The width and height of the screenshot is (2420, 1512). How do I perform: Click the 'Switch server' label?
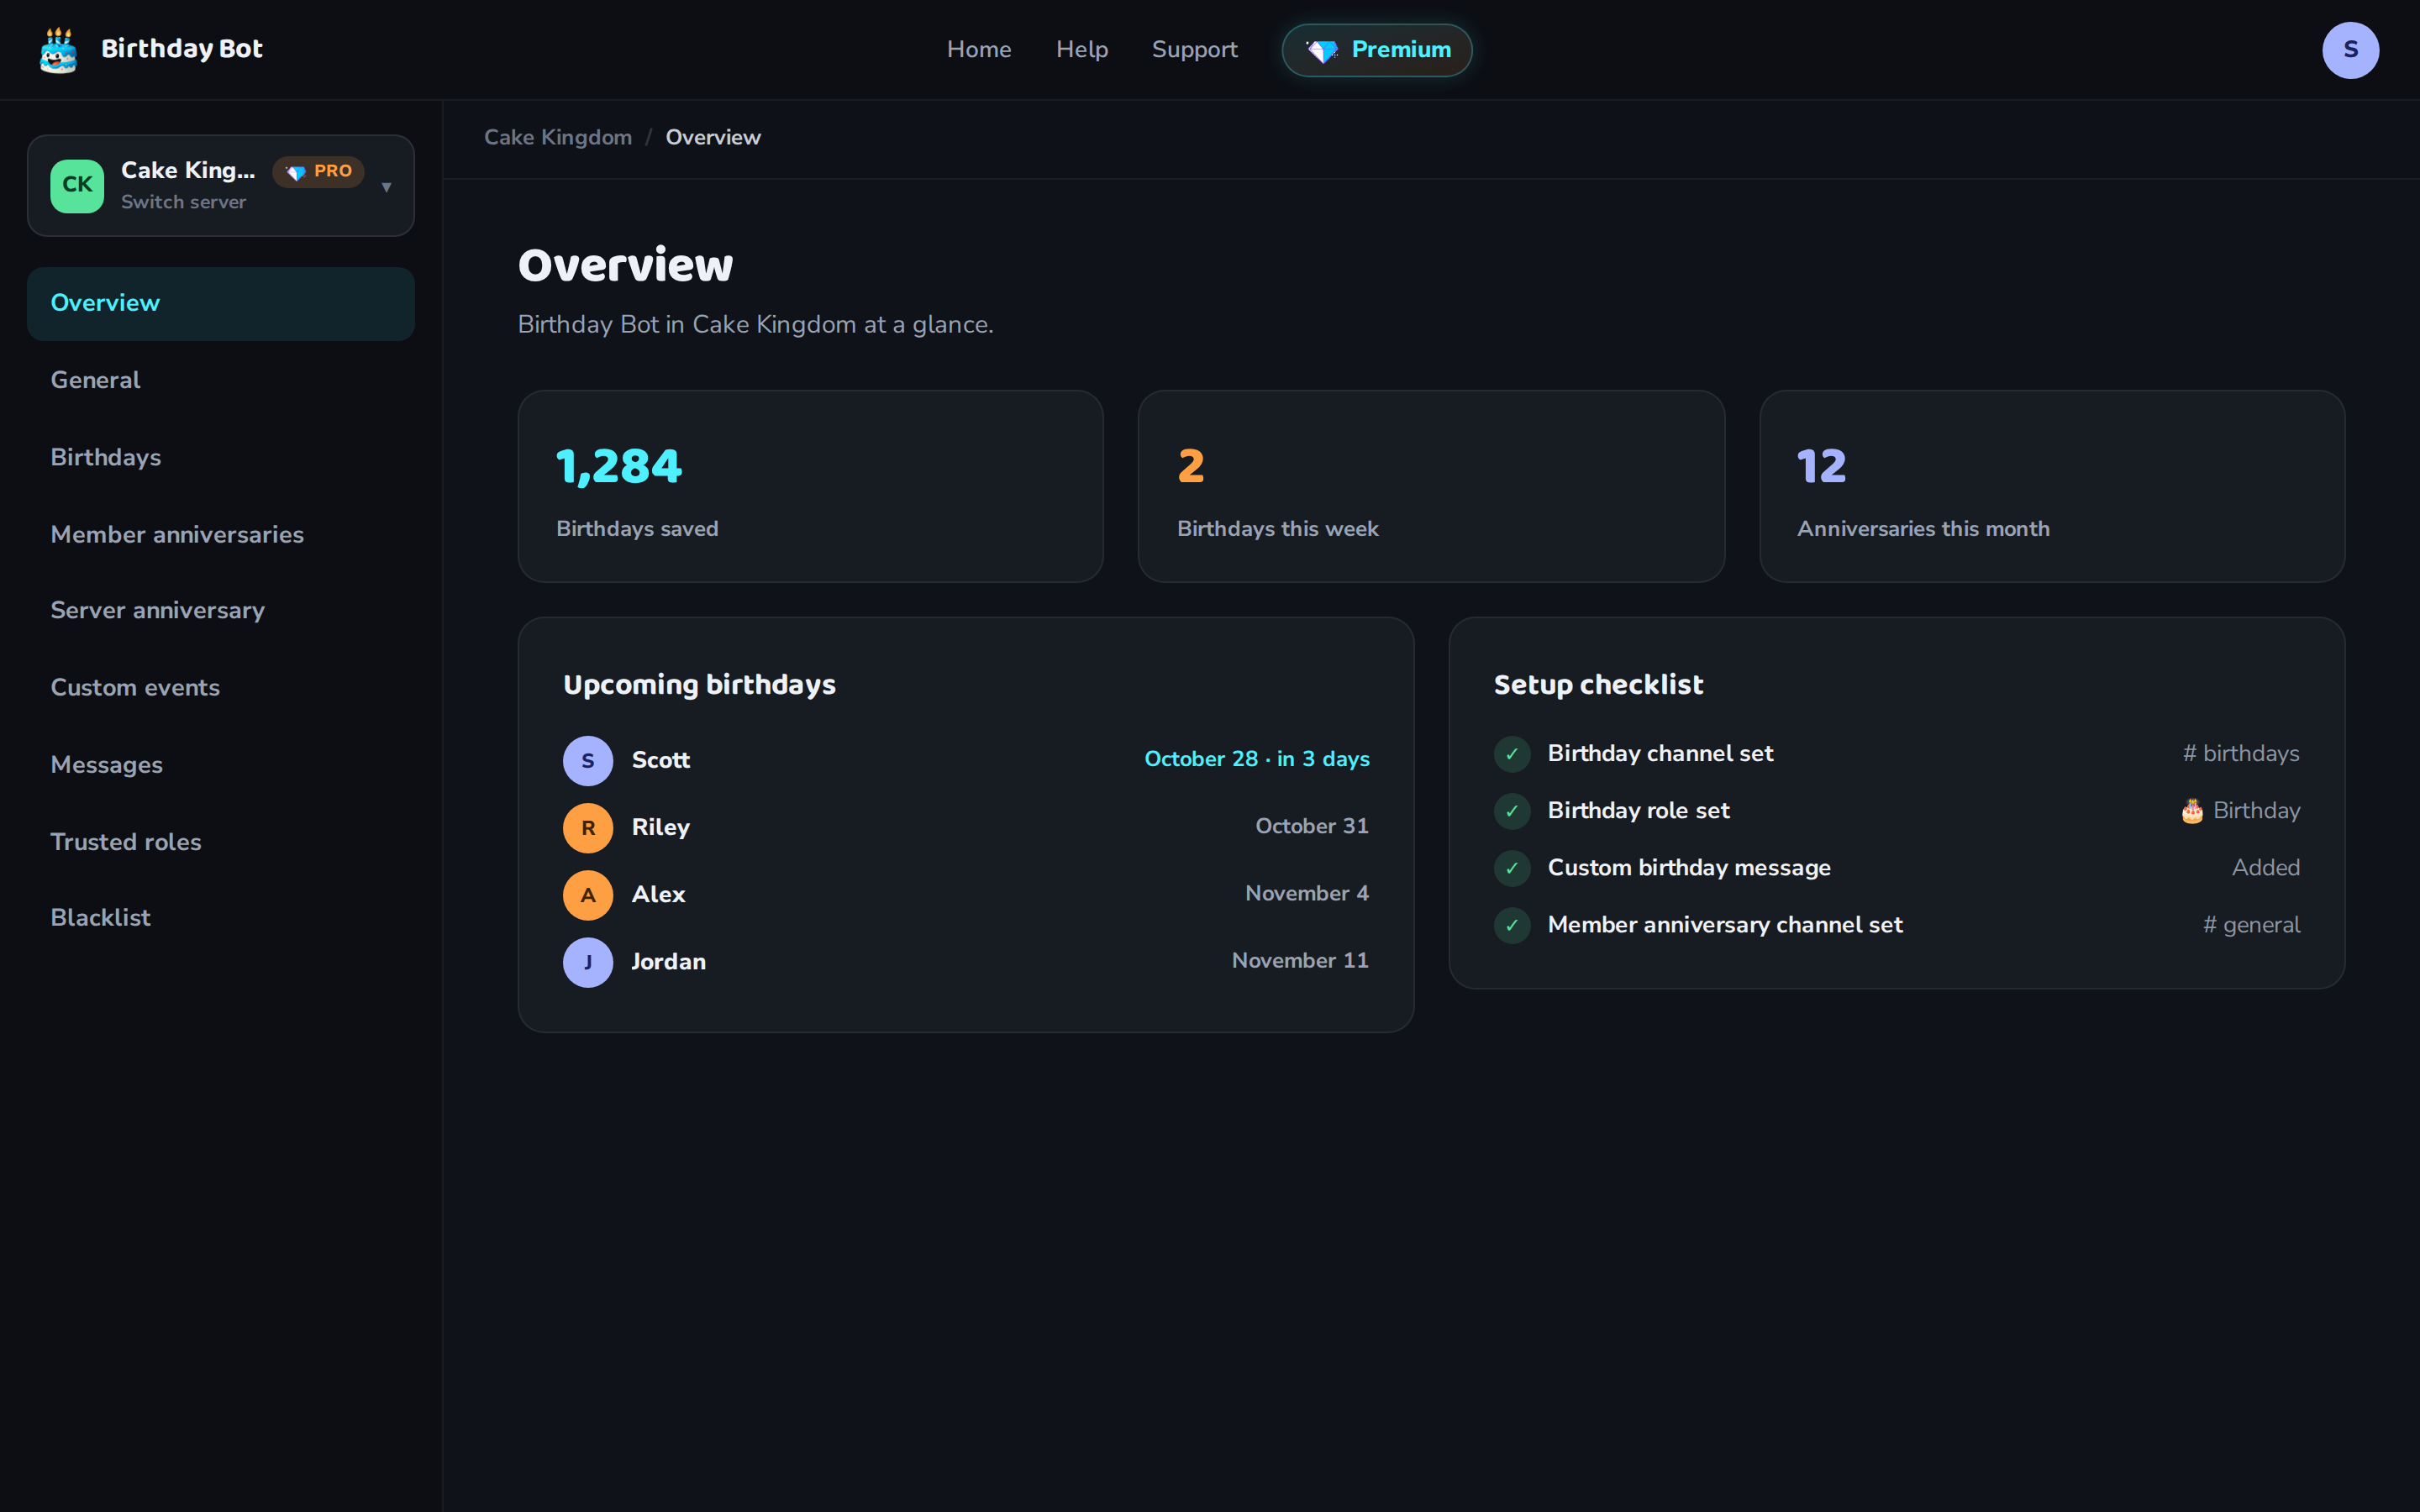[x=183, y=203]
